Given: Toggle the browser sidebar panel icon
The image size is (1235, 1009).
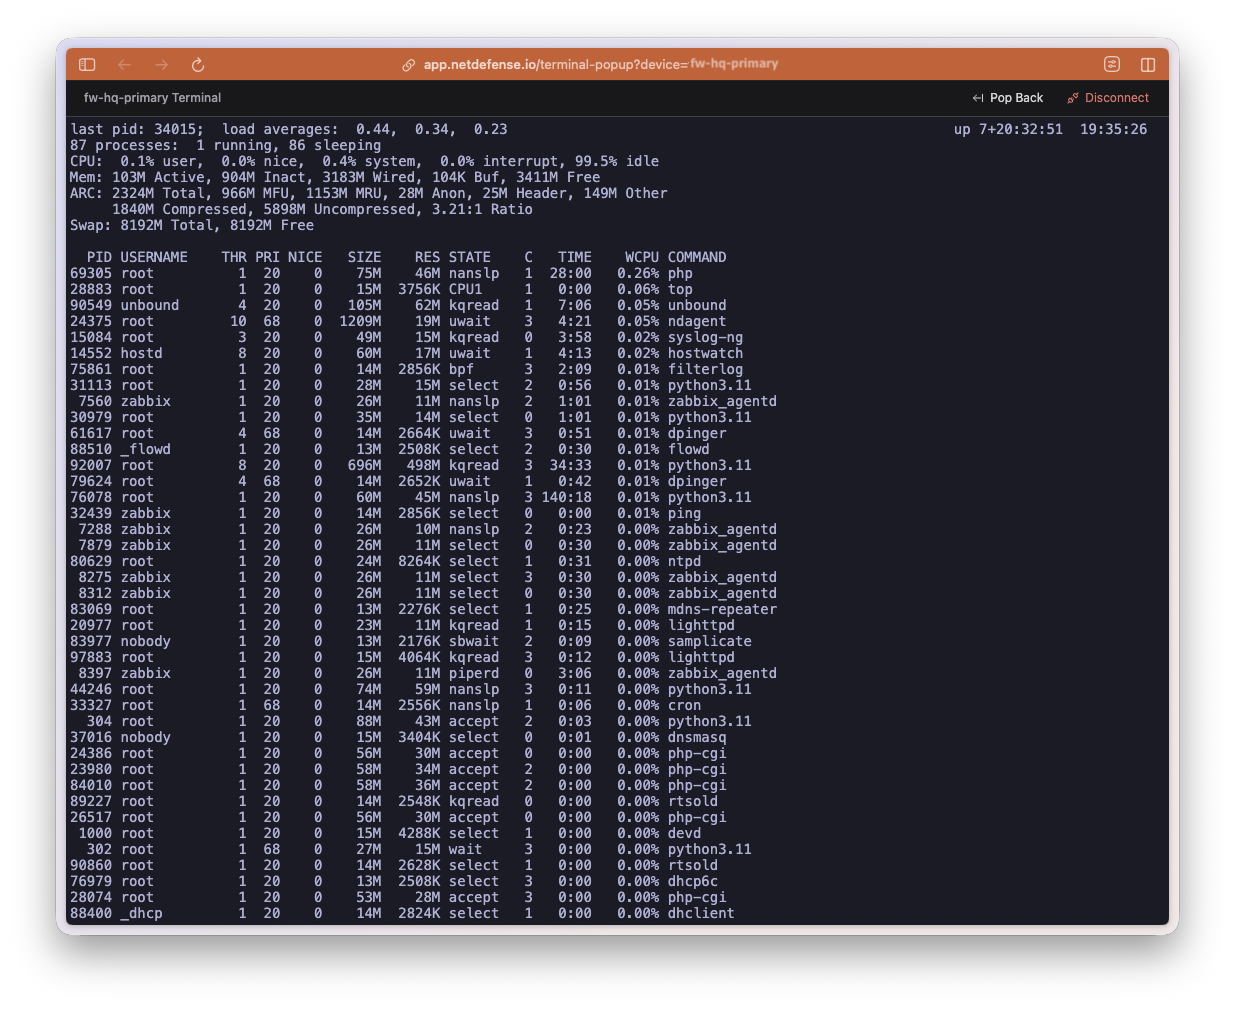Looking at the screenshot, I should tap(87, 65).
